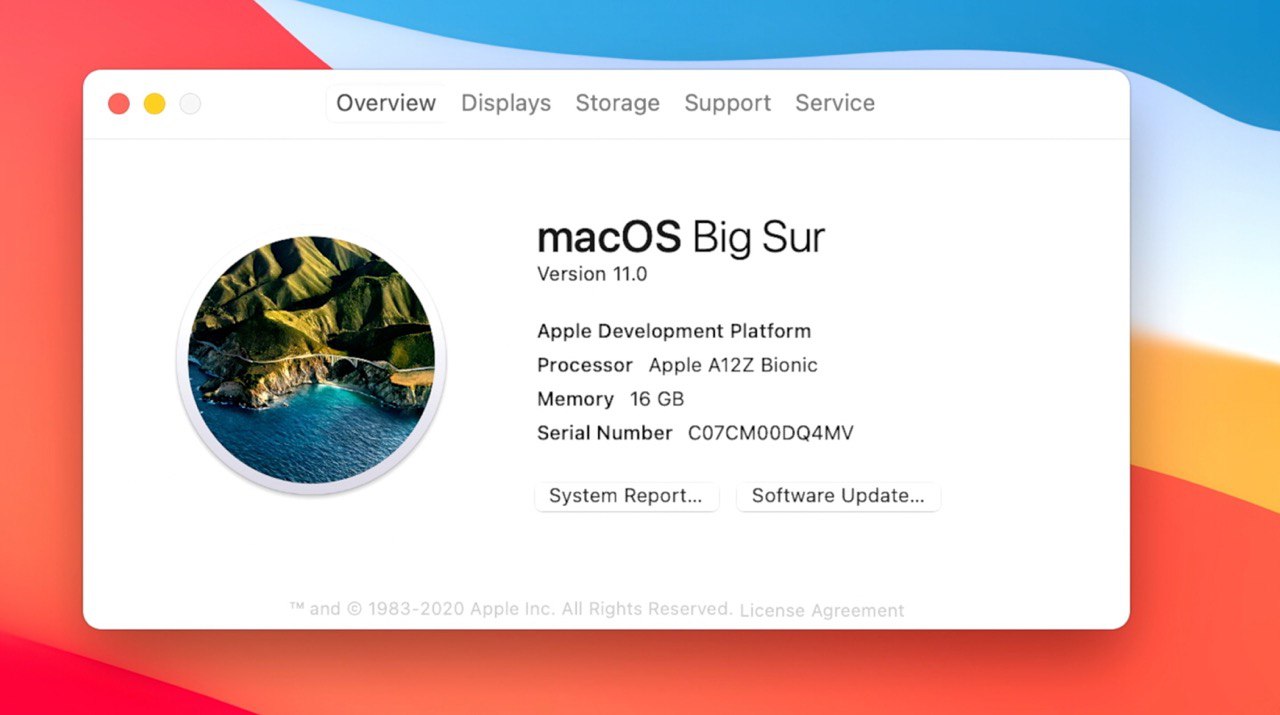The image size is (1280, 715).
Task: Open the Service tab
Action: coord(835,103)
